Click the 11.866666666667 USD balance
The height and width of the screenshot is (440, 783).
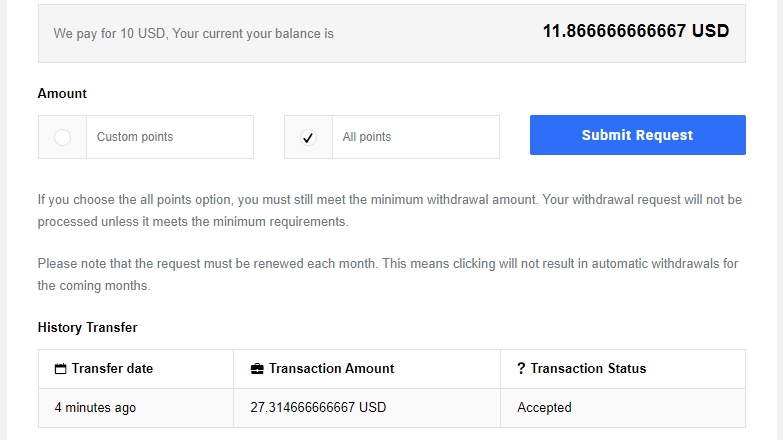[636, 31]
